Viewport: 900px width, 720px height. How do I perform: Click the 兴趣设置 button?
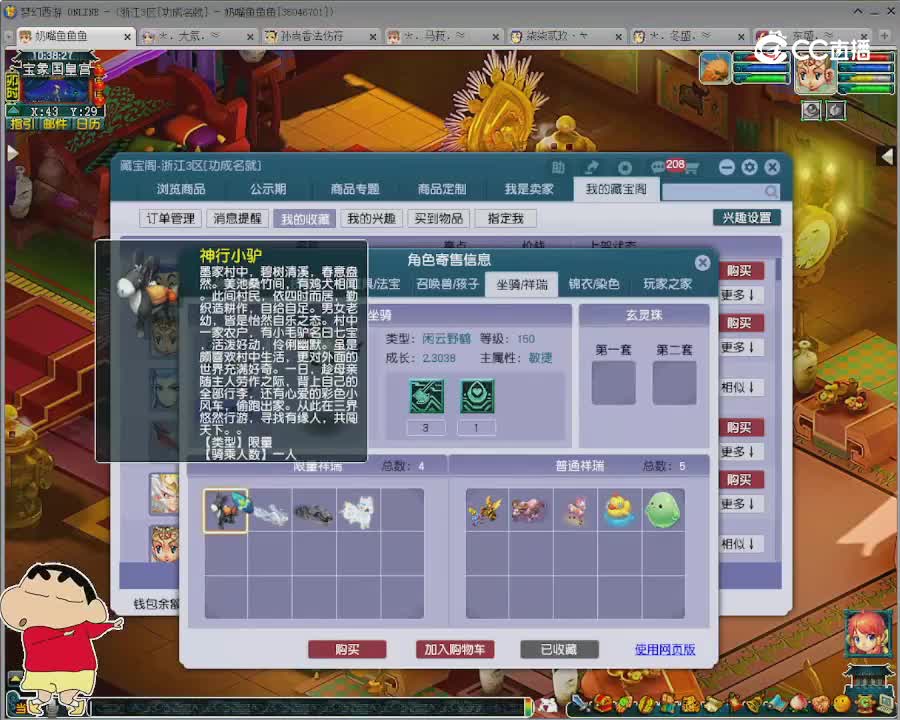point(747,218)
